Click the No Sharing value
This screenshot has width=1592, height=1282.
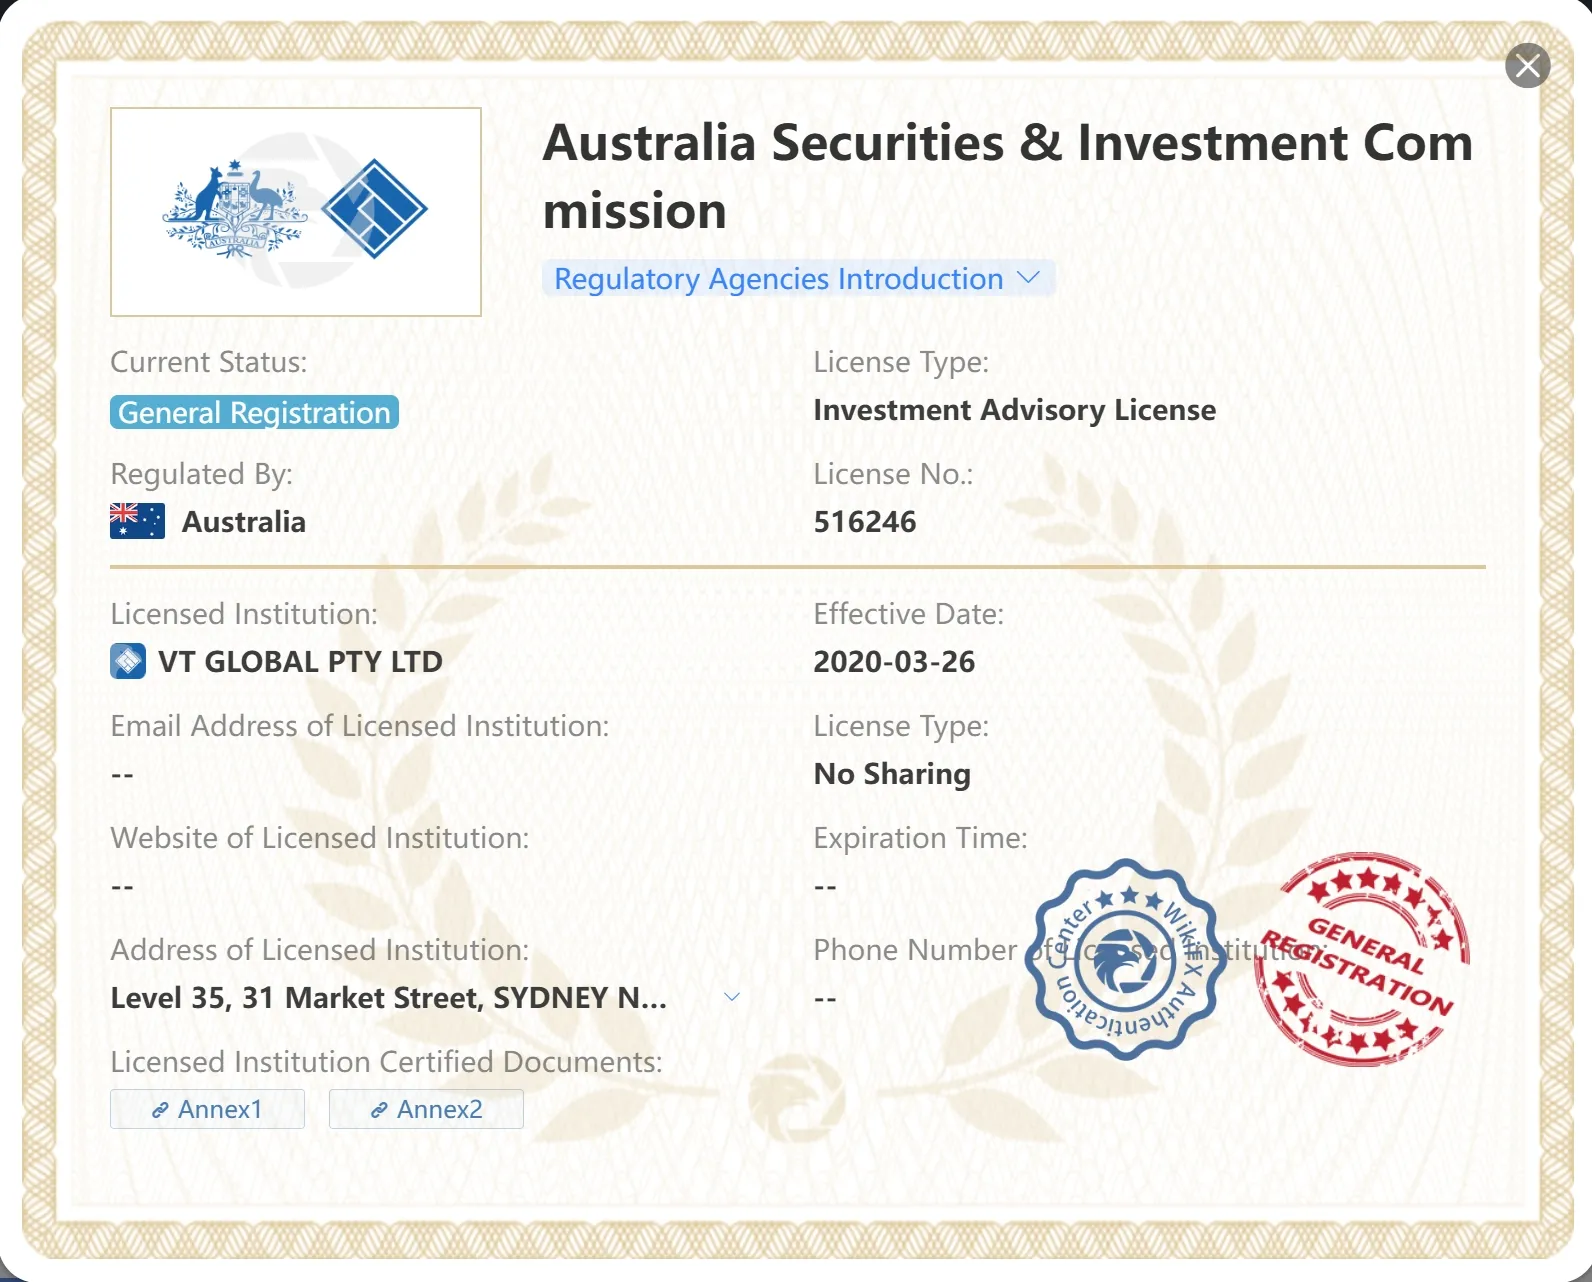coord(892,774)
